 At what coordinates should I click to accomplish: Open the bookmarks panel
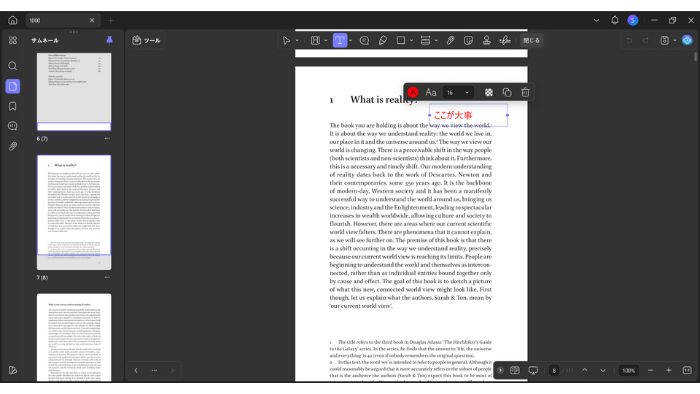[x=12, y=106]
